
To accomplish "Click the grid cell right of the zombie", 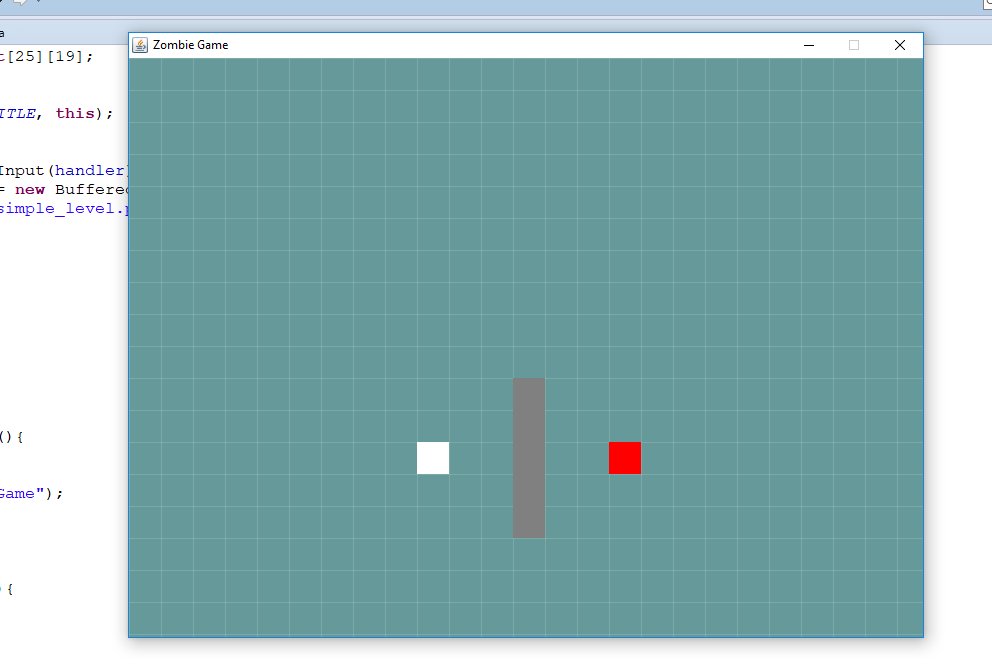I will coord(657,457).
